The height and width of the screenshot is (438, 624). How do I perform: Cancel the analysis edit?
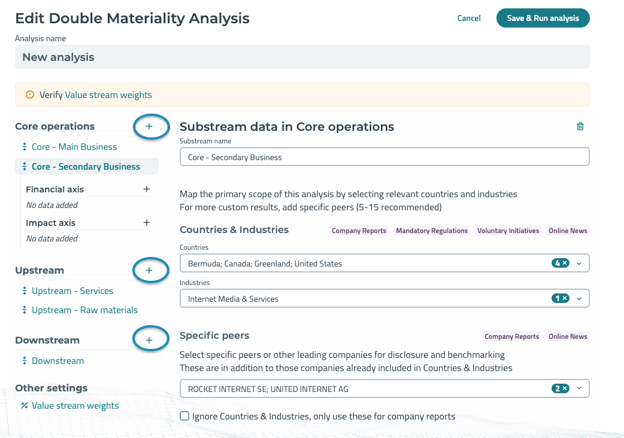[468, 18]
